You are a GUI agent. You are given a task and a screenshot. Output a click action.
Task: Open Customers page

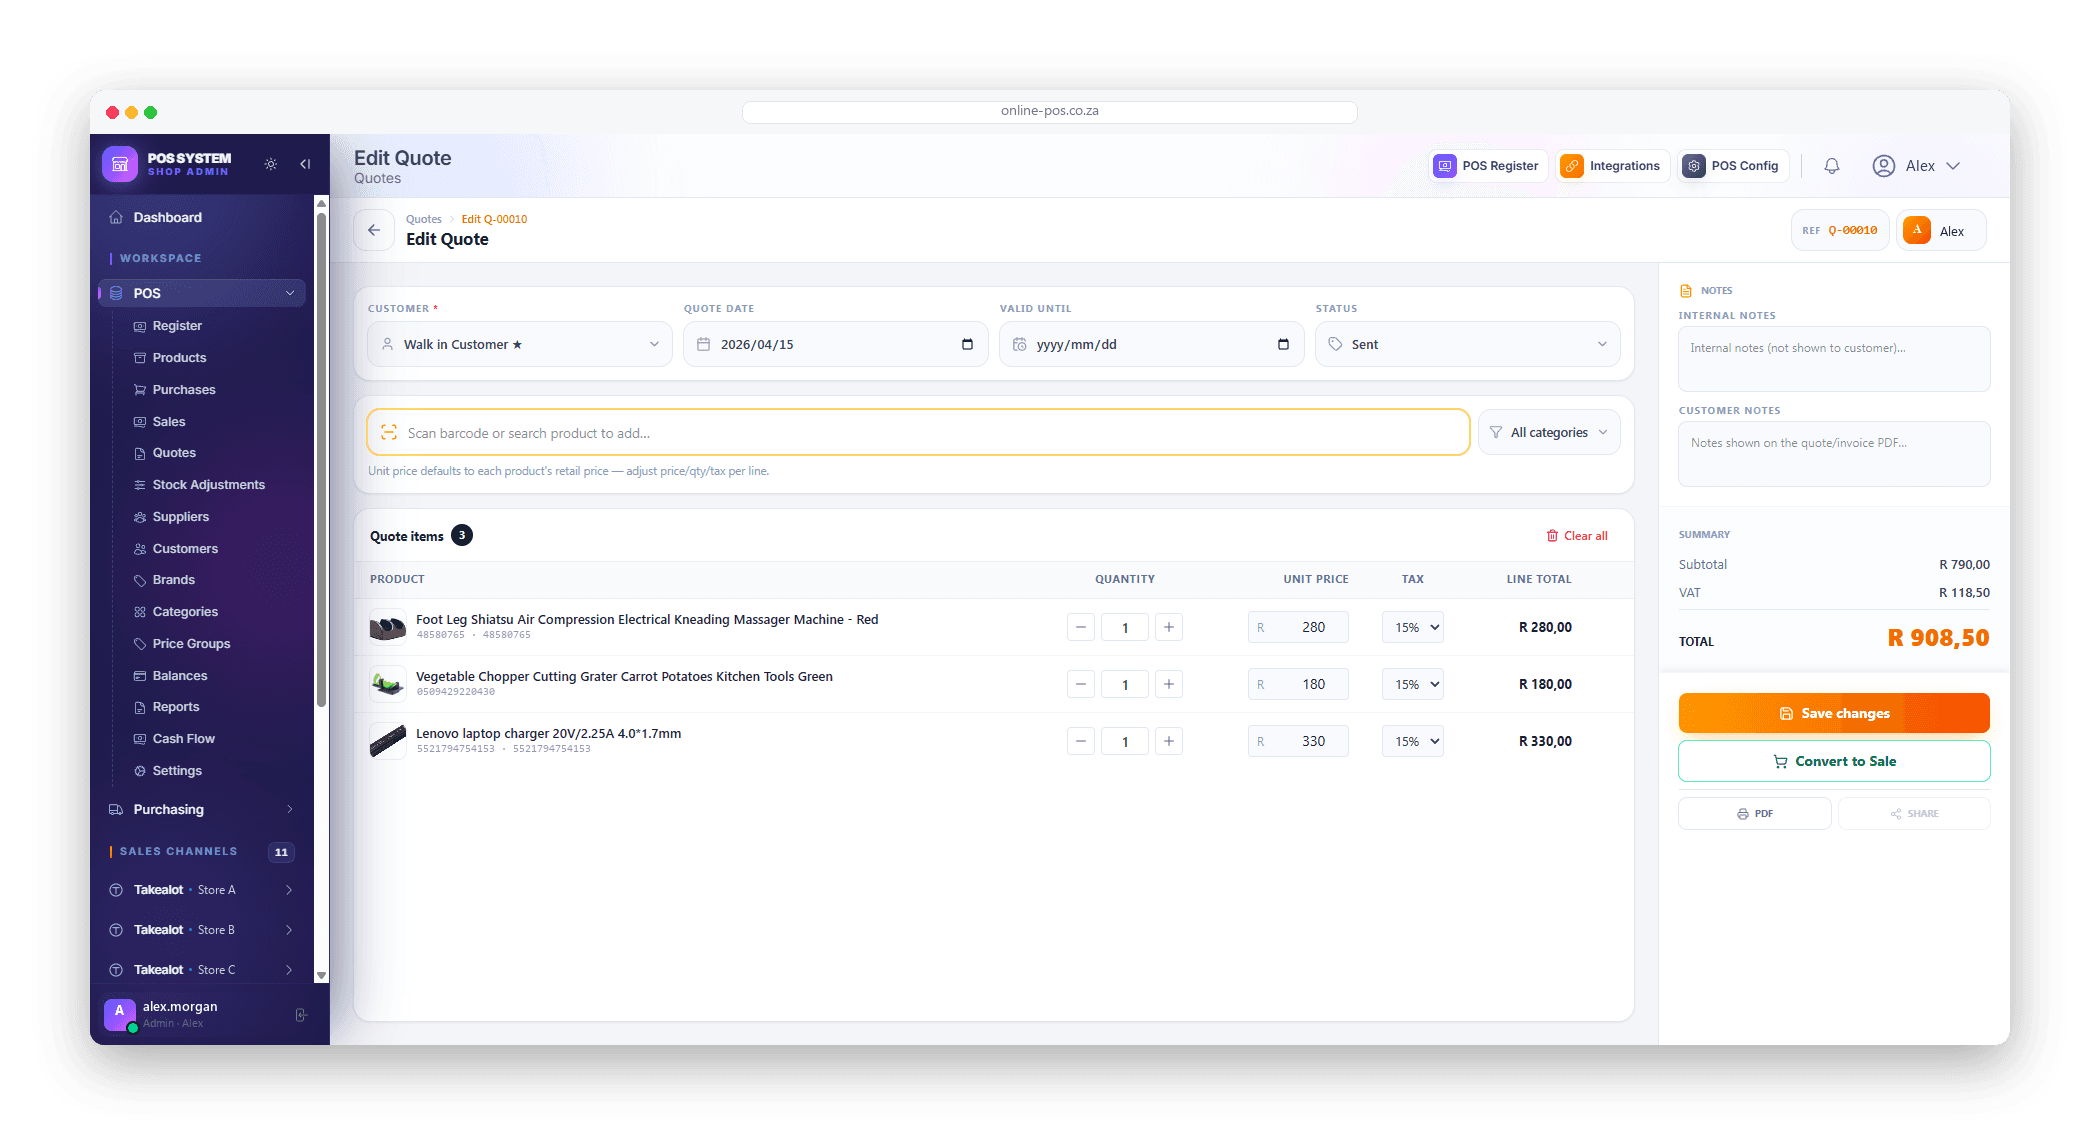pos(185,549)
